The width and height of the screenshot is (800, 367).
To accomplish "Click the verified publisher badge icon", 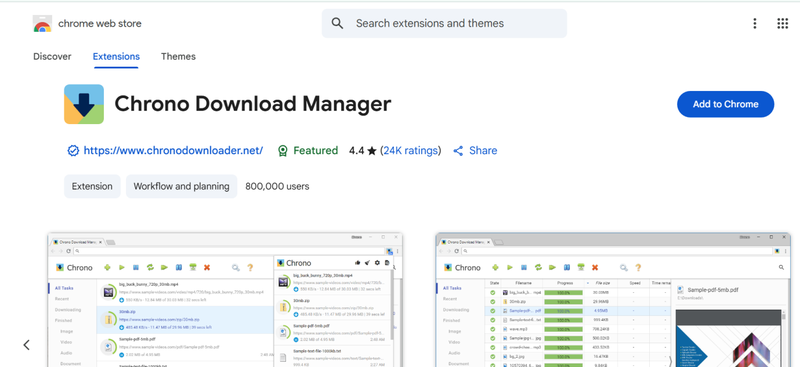I will click(x=73, y=151).
